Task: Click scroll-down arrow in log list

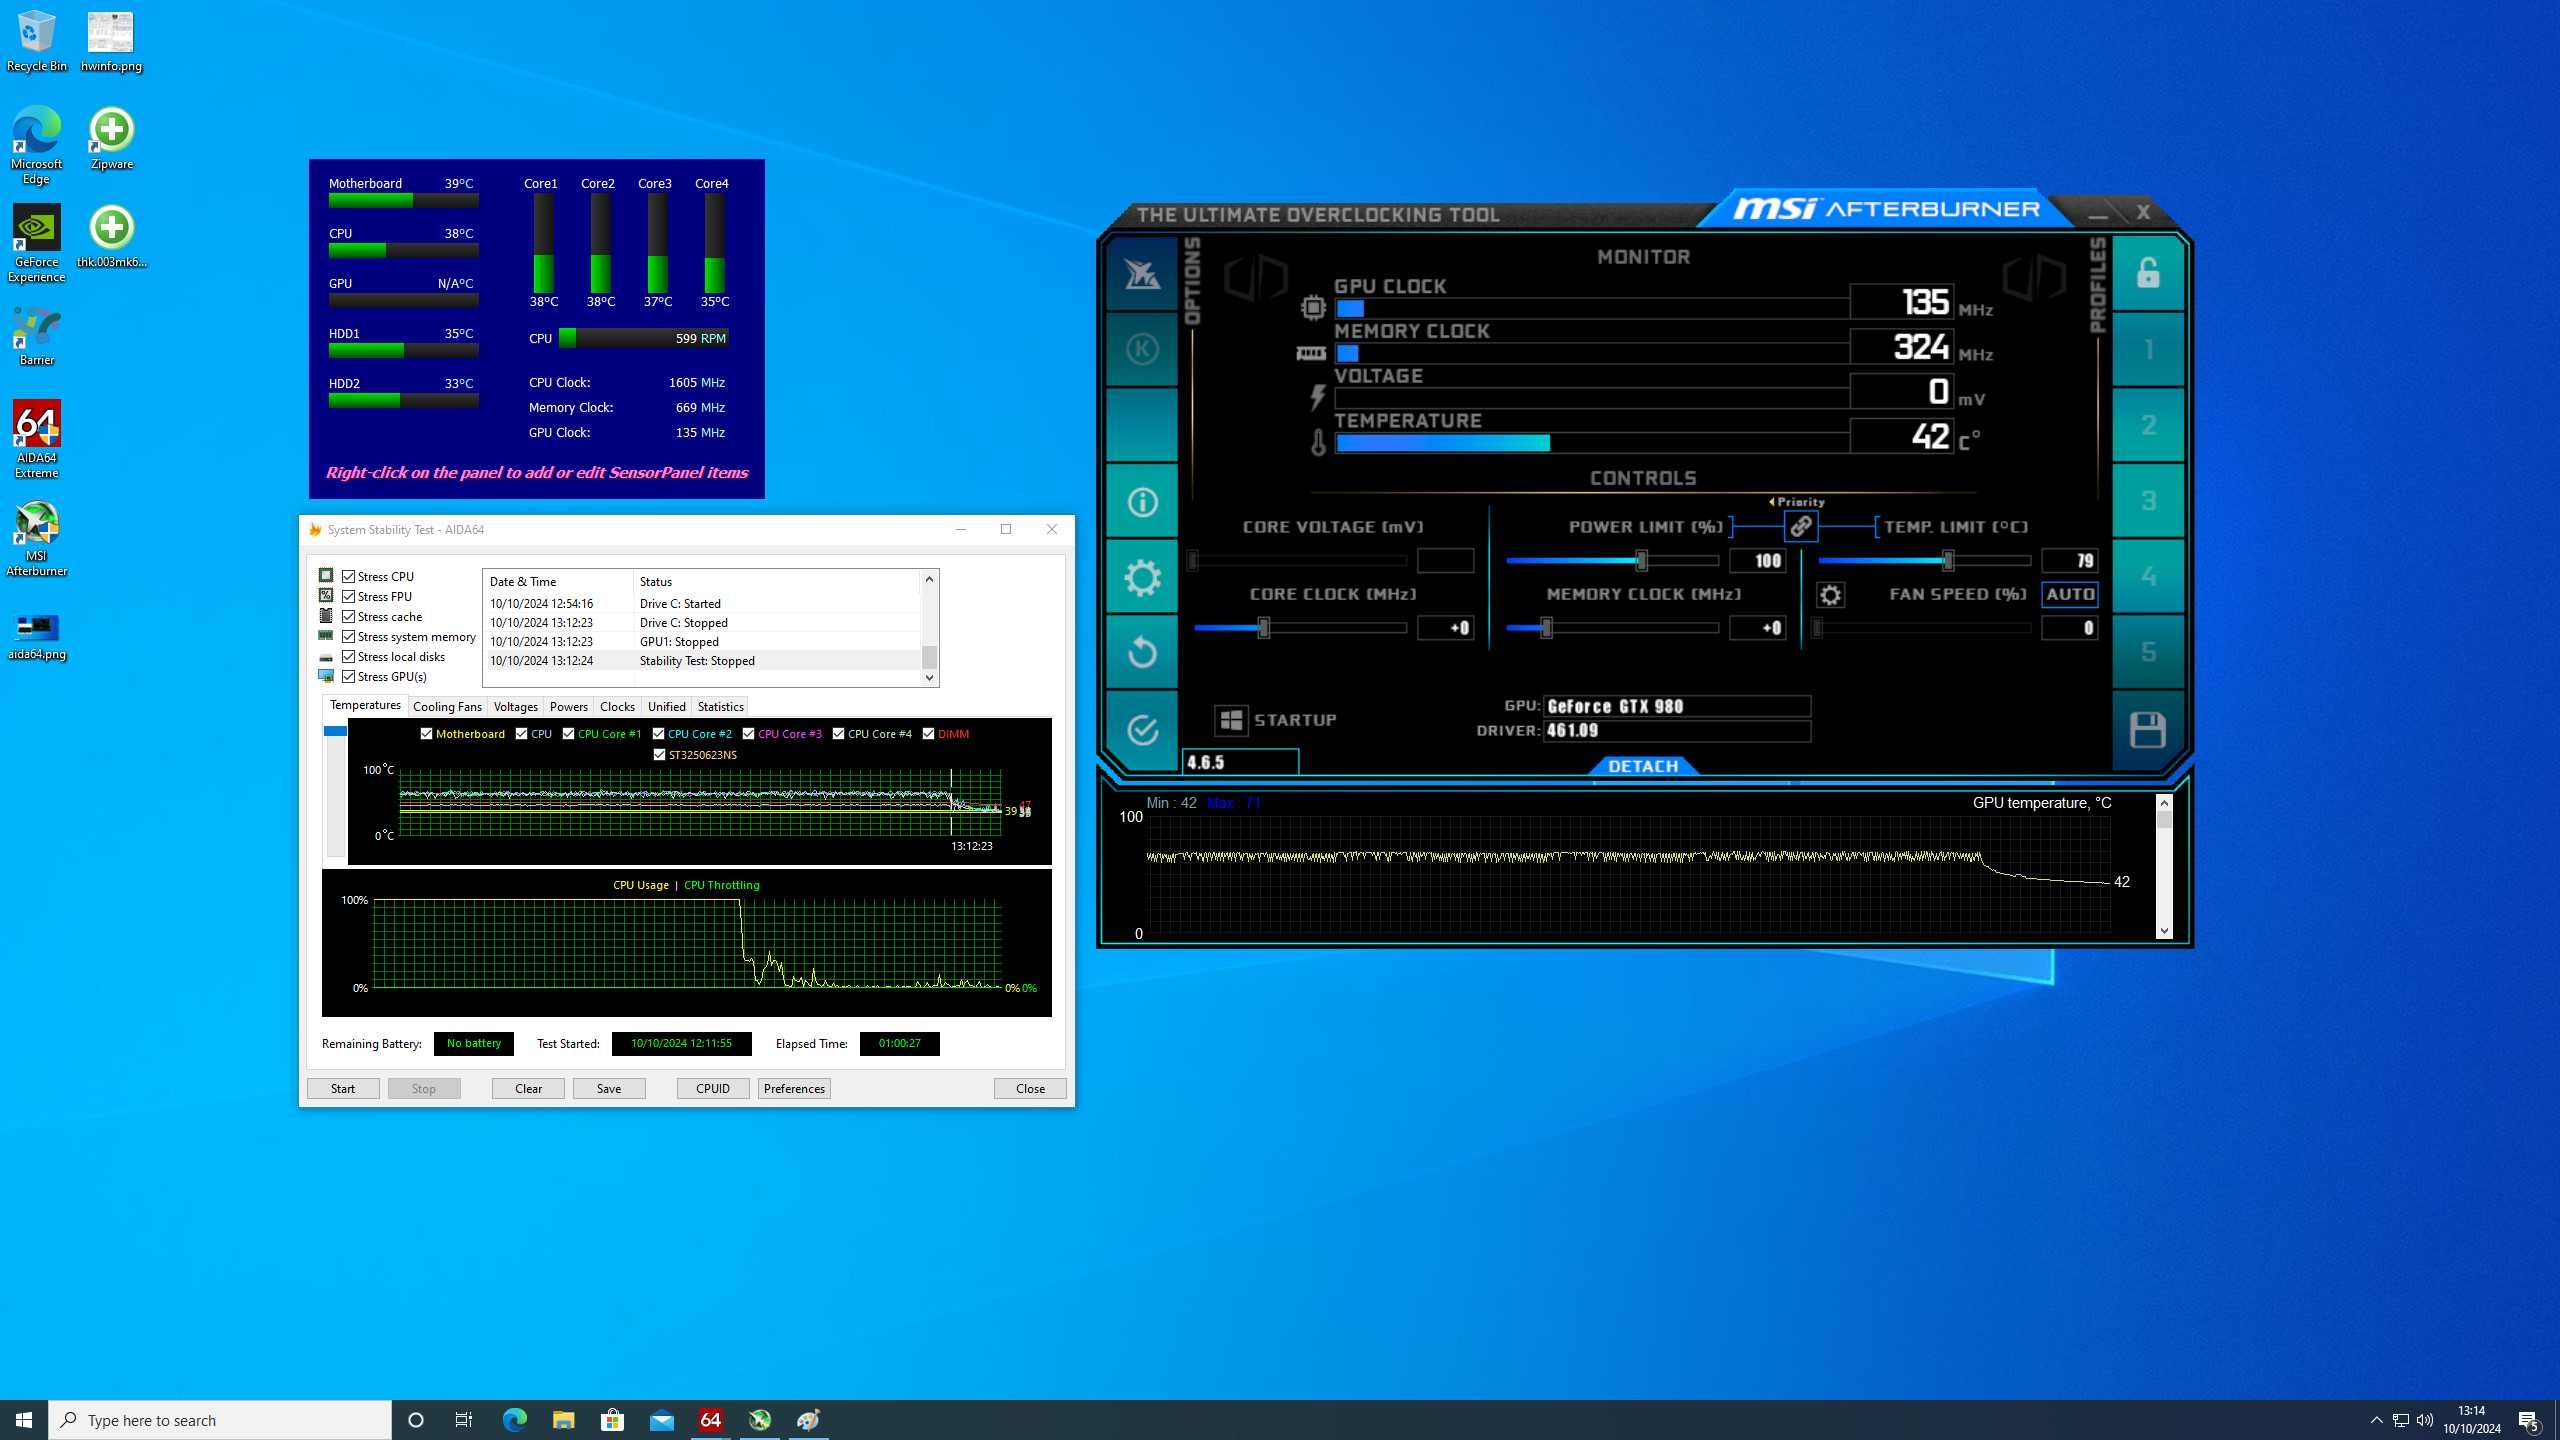Action: [929, 677]
